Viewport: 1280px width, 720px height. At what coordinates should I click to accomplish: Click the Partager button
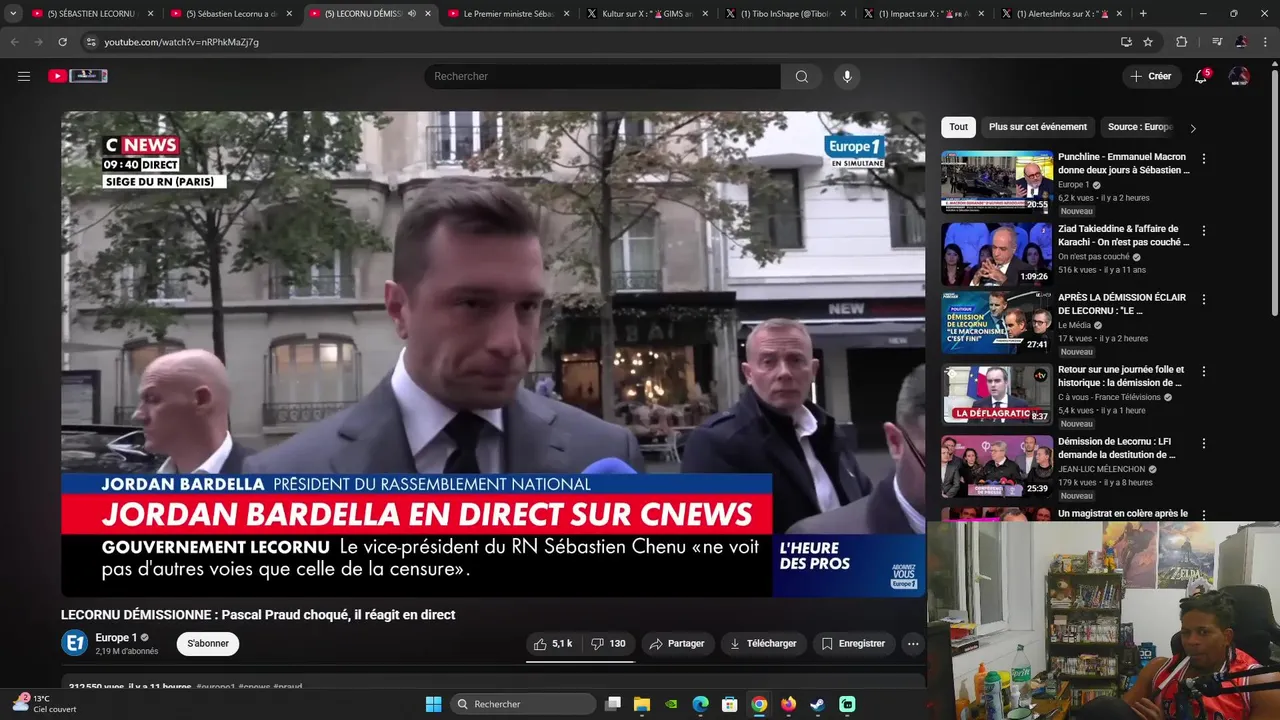[x=677, y=644]
